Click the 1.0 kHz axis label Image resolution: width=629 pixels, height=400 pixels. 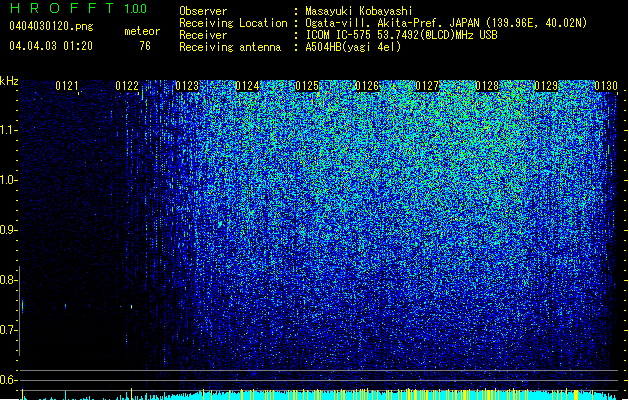pos(9,180)
